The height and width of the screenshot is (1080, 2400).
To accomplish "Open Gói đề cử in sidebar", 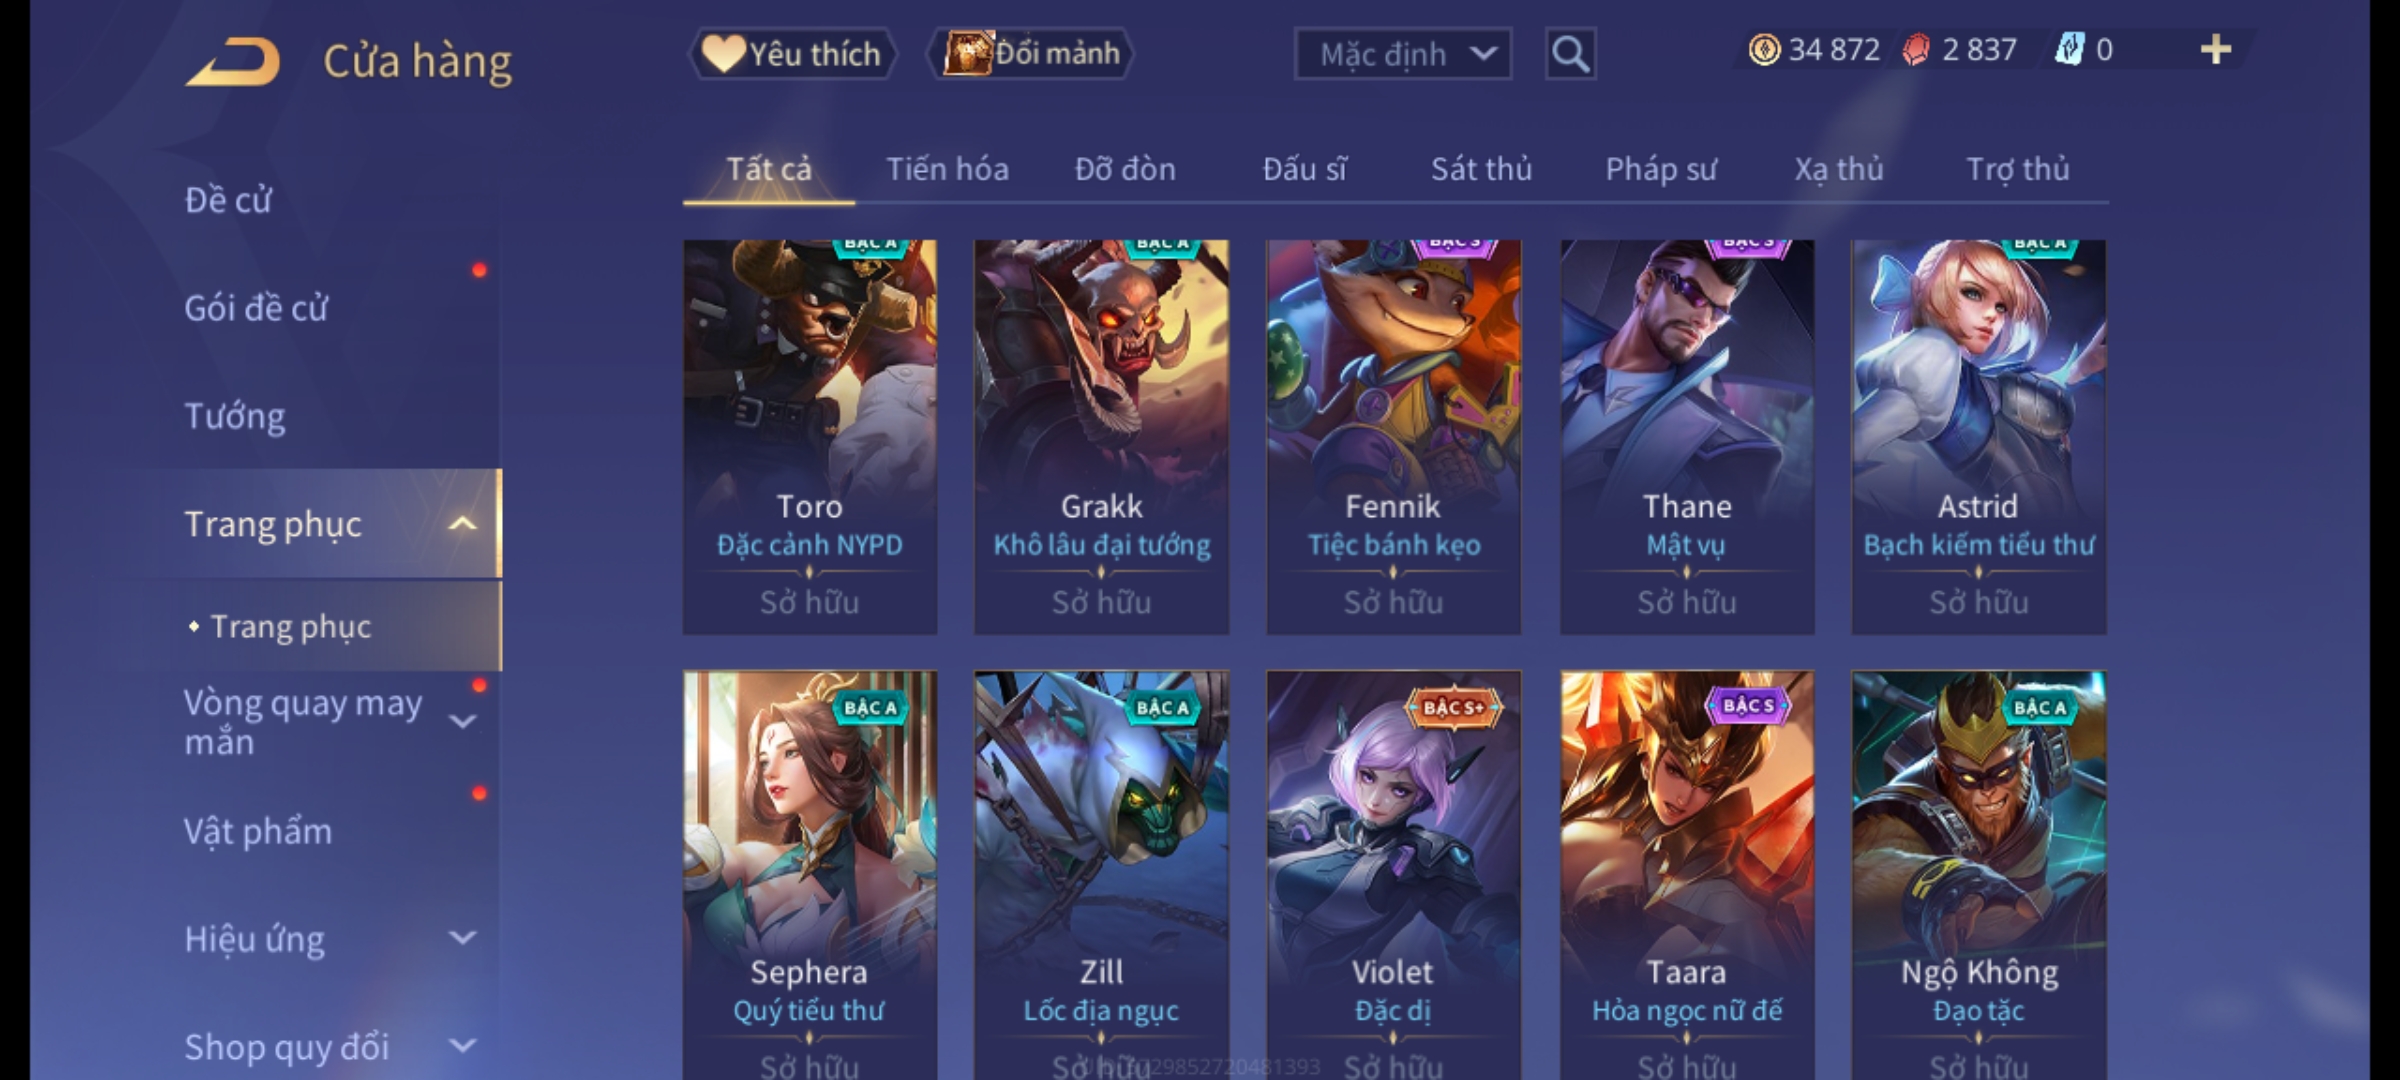I will (x=256, y=308).
